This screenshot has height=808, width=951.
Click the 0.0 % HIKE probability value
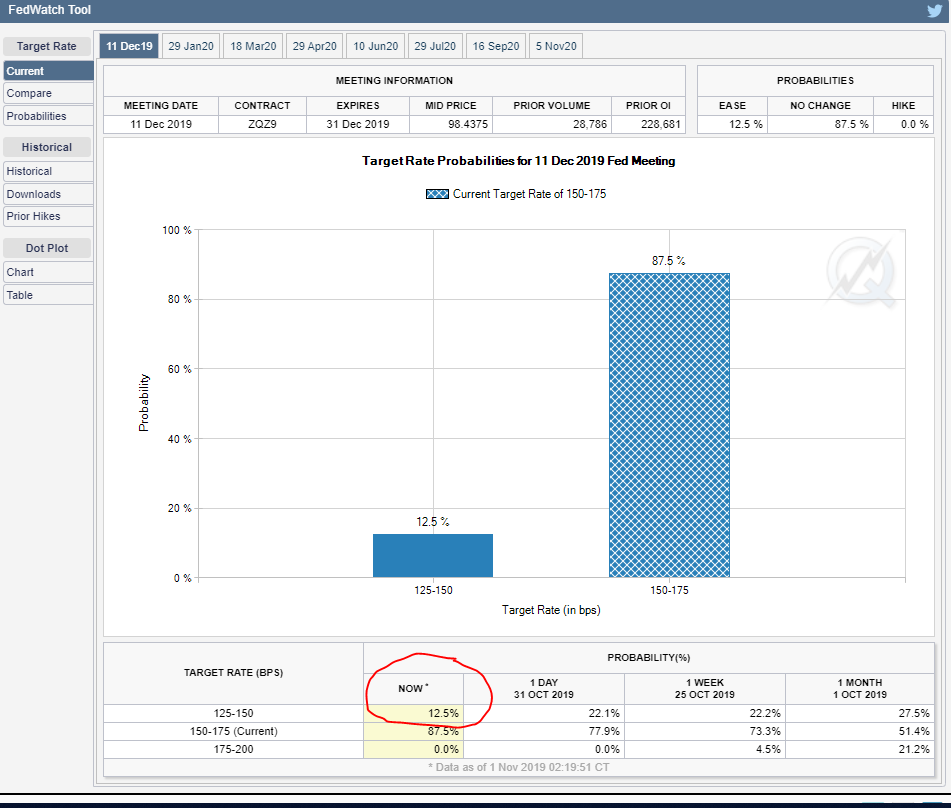coord(915,124)
